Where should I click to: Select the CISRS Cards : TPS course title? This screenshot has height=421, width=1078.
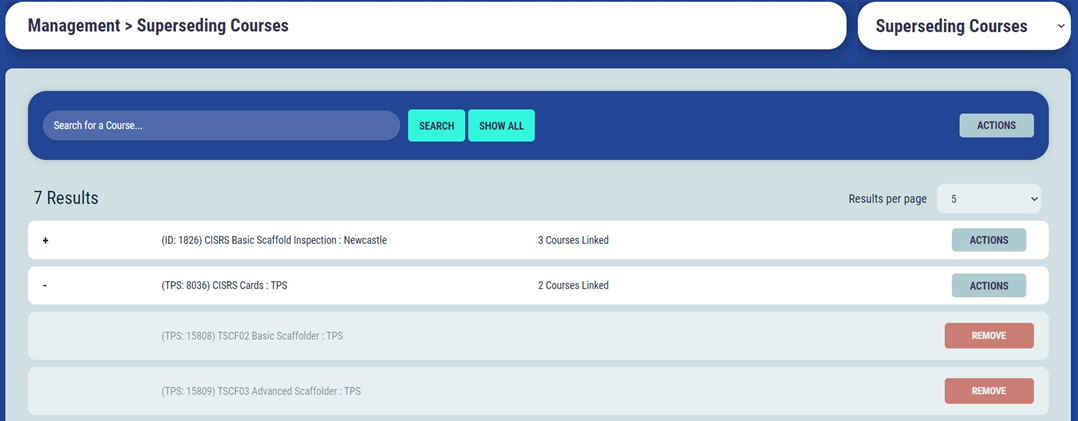pos(224,286)
